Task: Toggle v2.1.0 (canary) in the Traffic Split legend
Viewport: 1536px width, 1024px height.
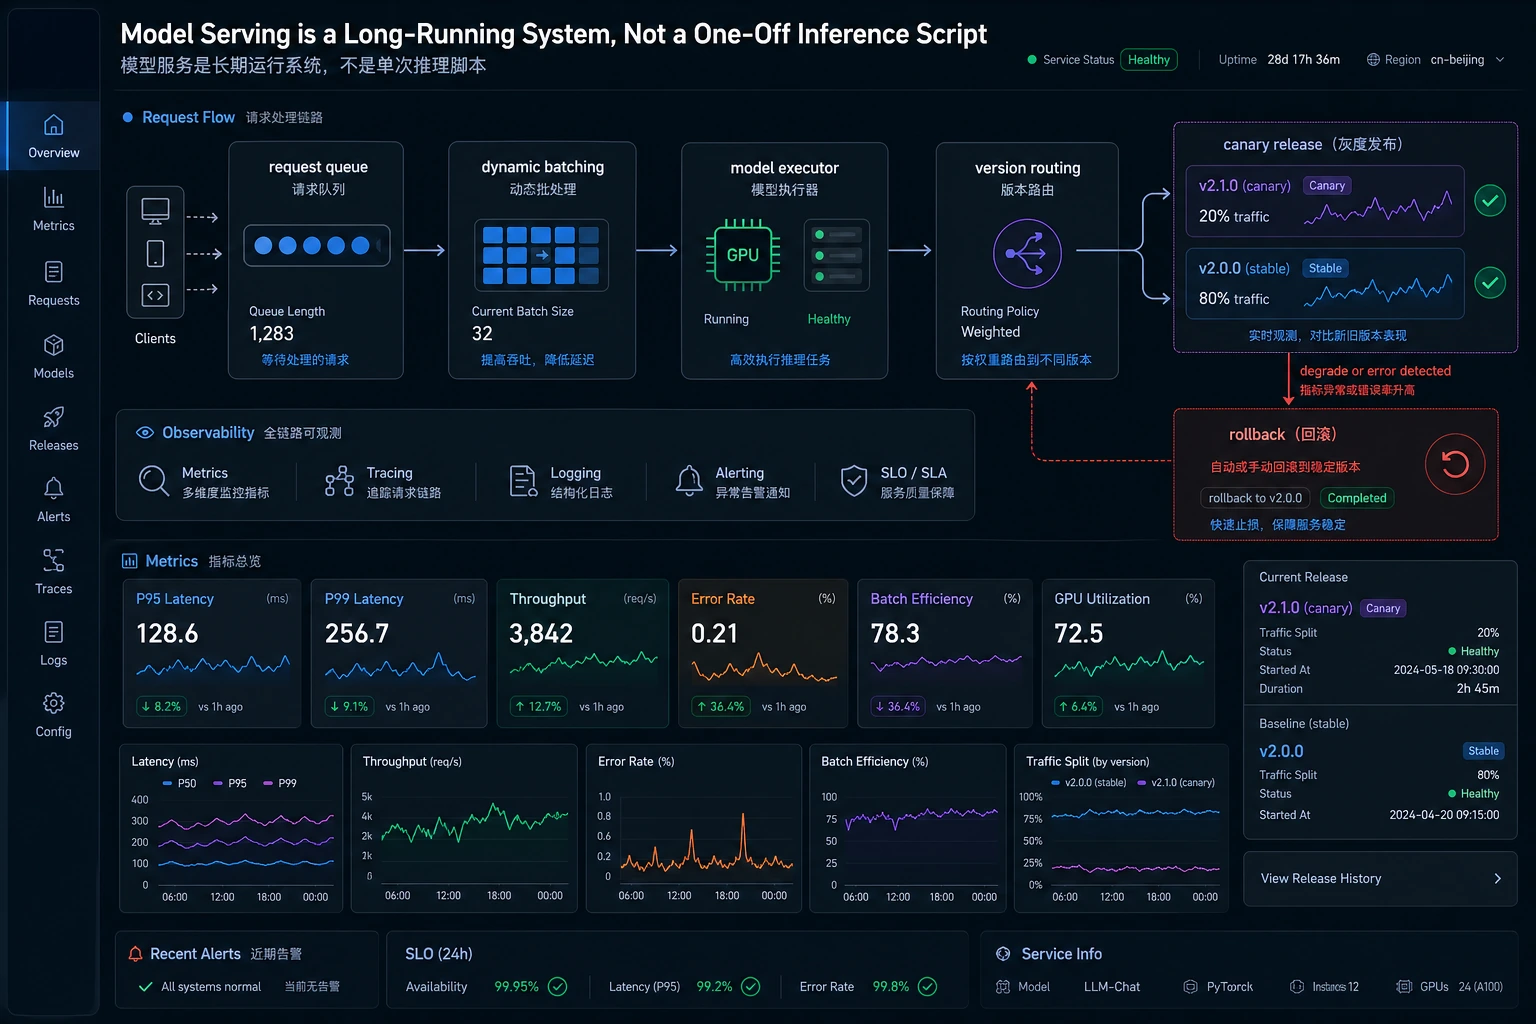Action: 1176,783
